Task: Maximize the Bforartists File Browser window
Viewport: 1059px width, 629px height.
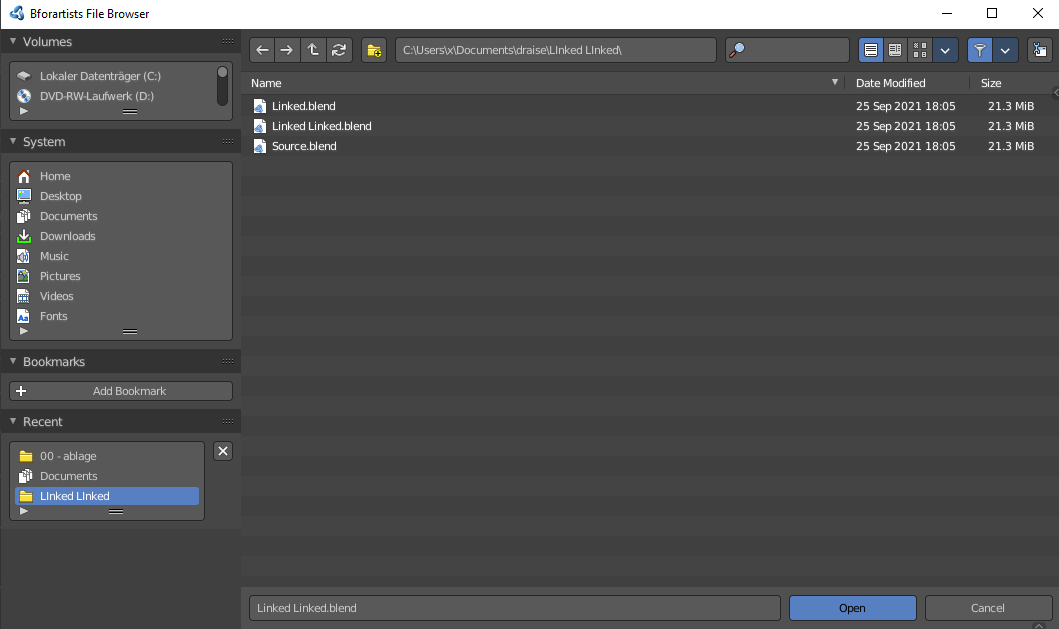Action: [x=991, y=14]
